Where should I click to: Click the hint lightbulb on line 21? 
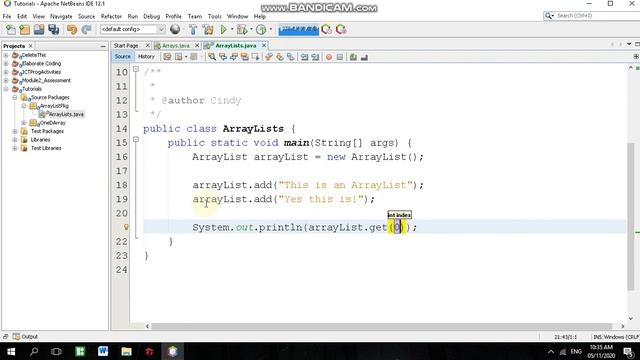click(x=126, y=227)
